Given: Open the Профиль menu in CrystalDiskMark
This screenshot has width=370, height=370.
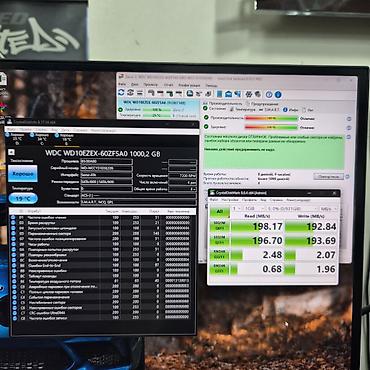Looking at the screenshot, I should coord(249,200).
